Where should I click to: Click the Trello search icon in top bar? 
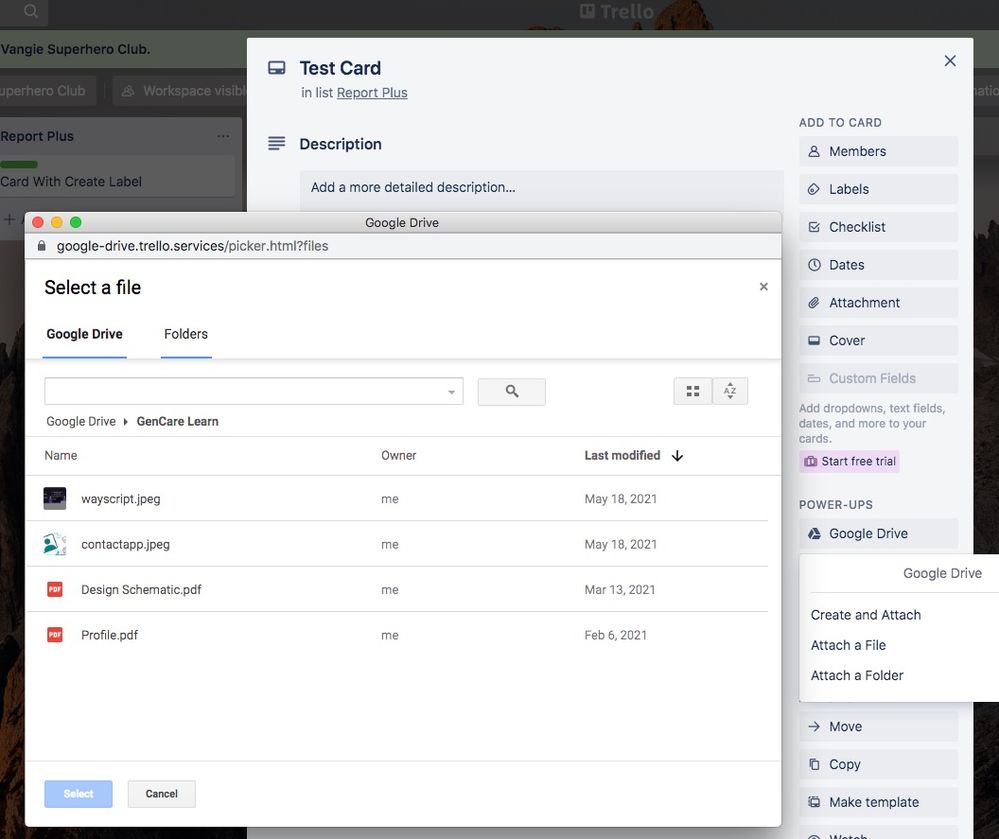(x=31, y=11)
